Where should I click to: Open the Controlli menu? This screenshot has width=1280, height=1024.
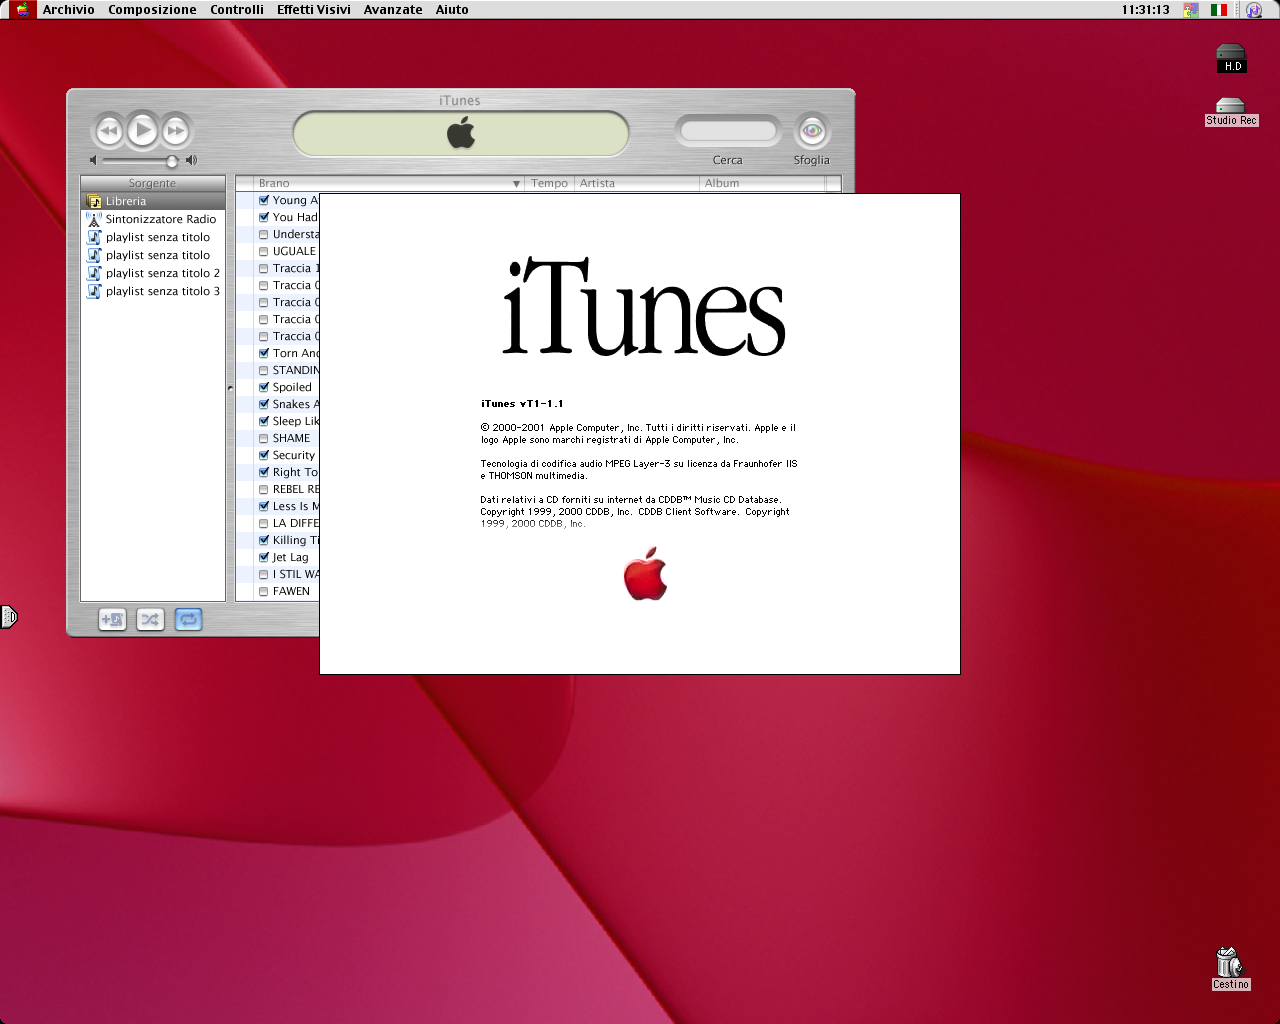click(x=237, y=9)
